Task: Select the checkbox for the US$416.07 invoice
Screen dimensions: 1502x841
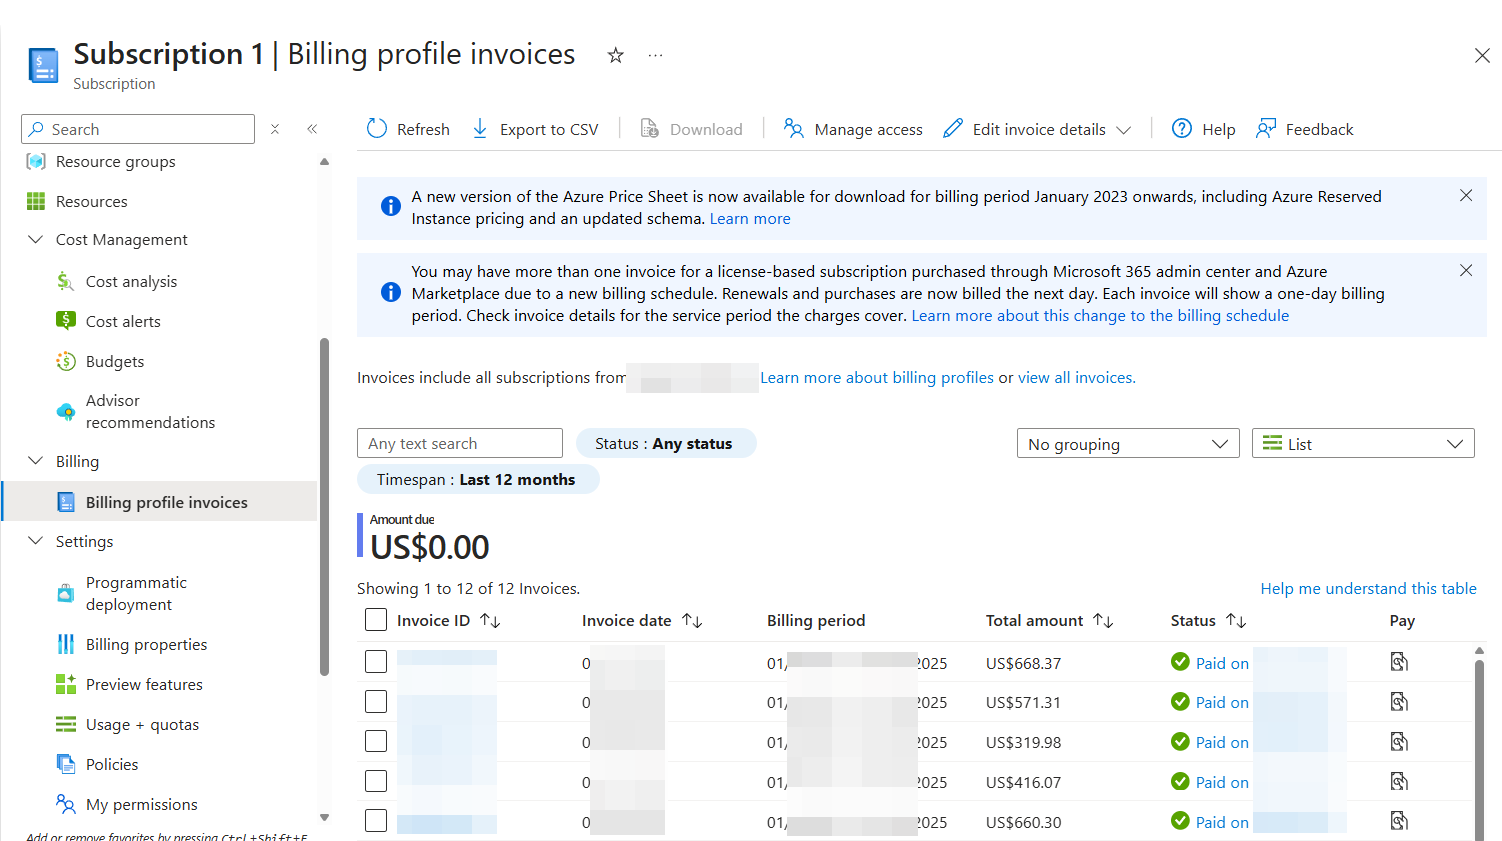Action: pyautogui.click(x=376, y=781)
